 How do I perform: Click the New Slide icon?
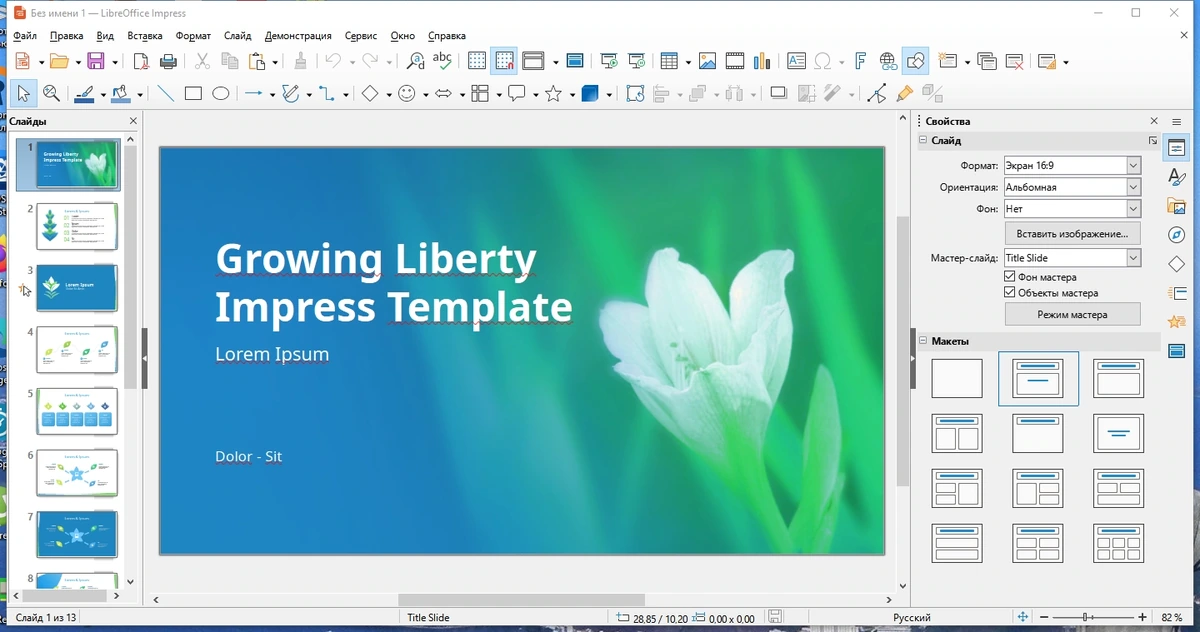(x=948, y=61)
